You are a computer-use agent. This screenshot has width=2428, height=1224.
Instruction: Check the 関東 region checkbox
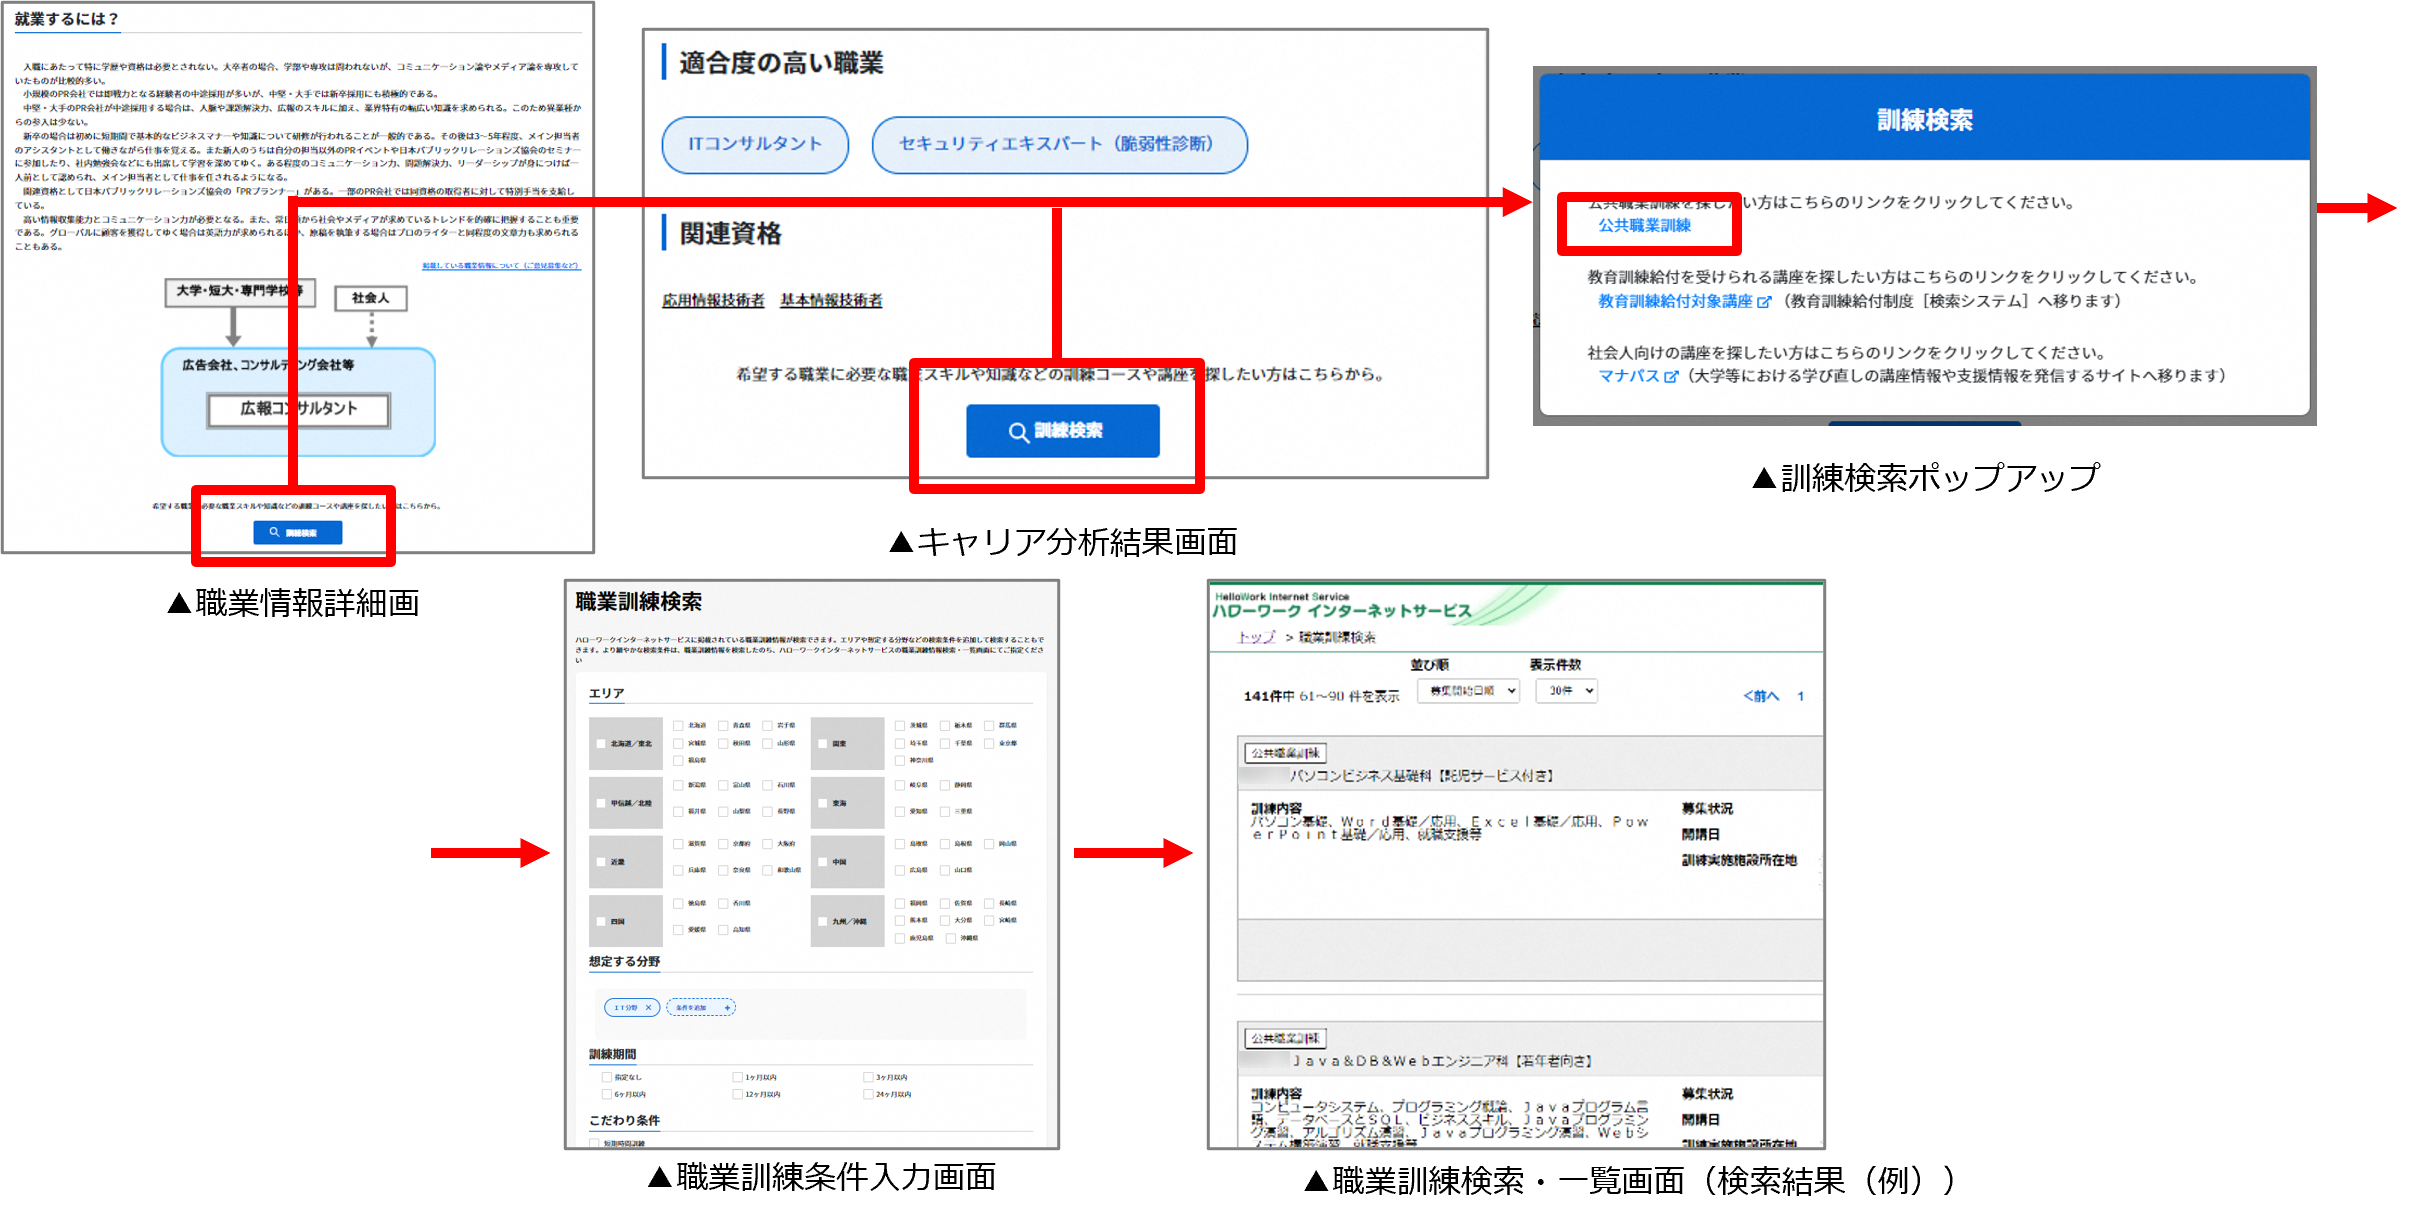[823, 744]
